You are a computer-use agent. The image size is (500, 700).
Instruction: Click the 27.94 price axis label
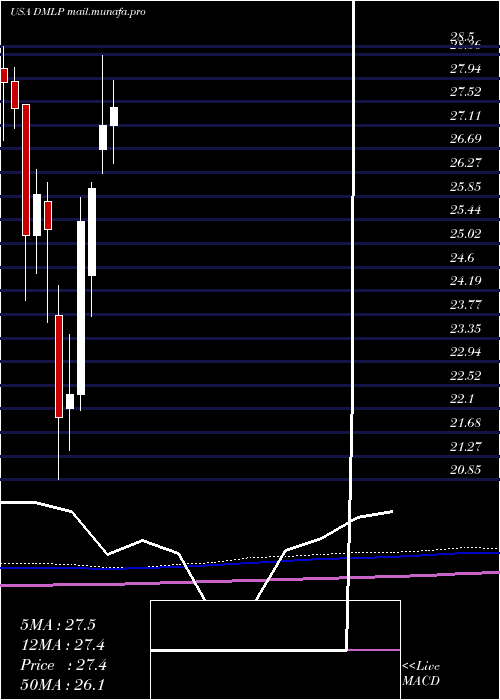click(x=465, y=69)
